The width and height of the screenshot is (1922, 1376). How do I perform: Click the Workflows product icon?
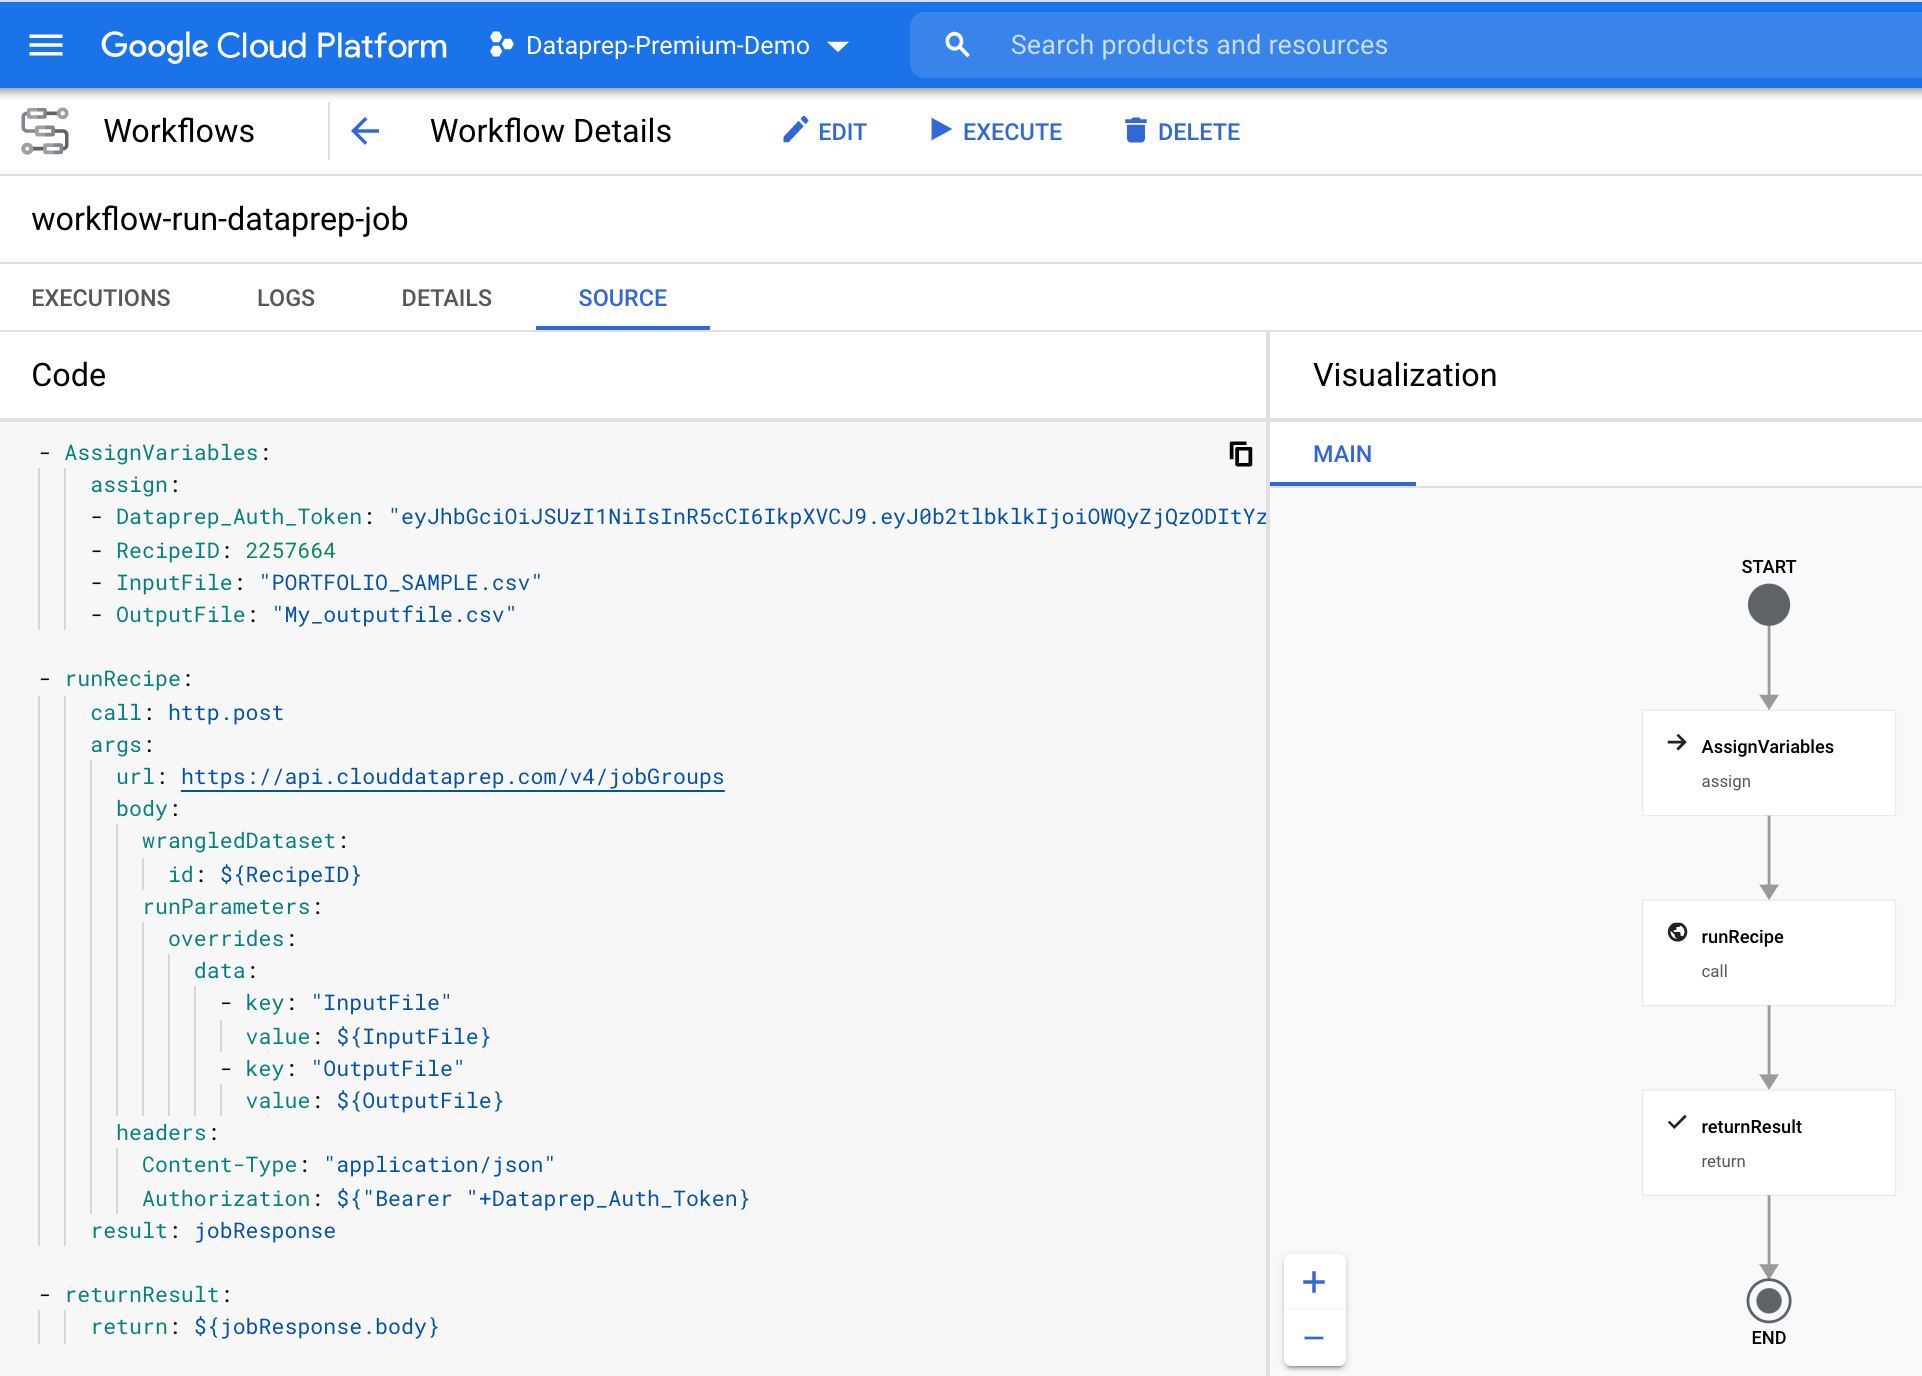click(45, 131)
